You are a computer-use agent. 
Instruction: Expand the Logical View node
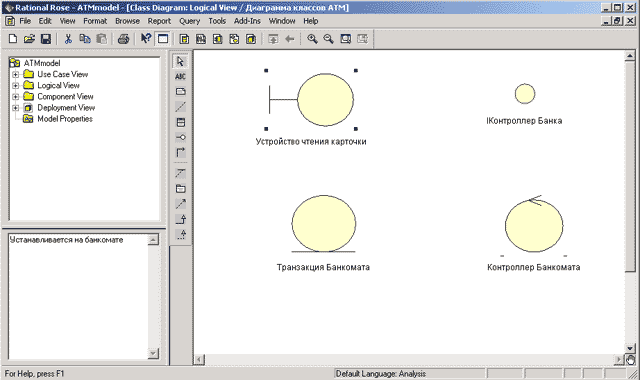16,86
